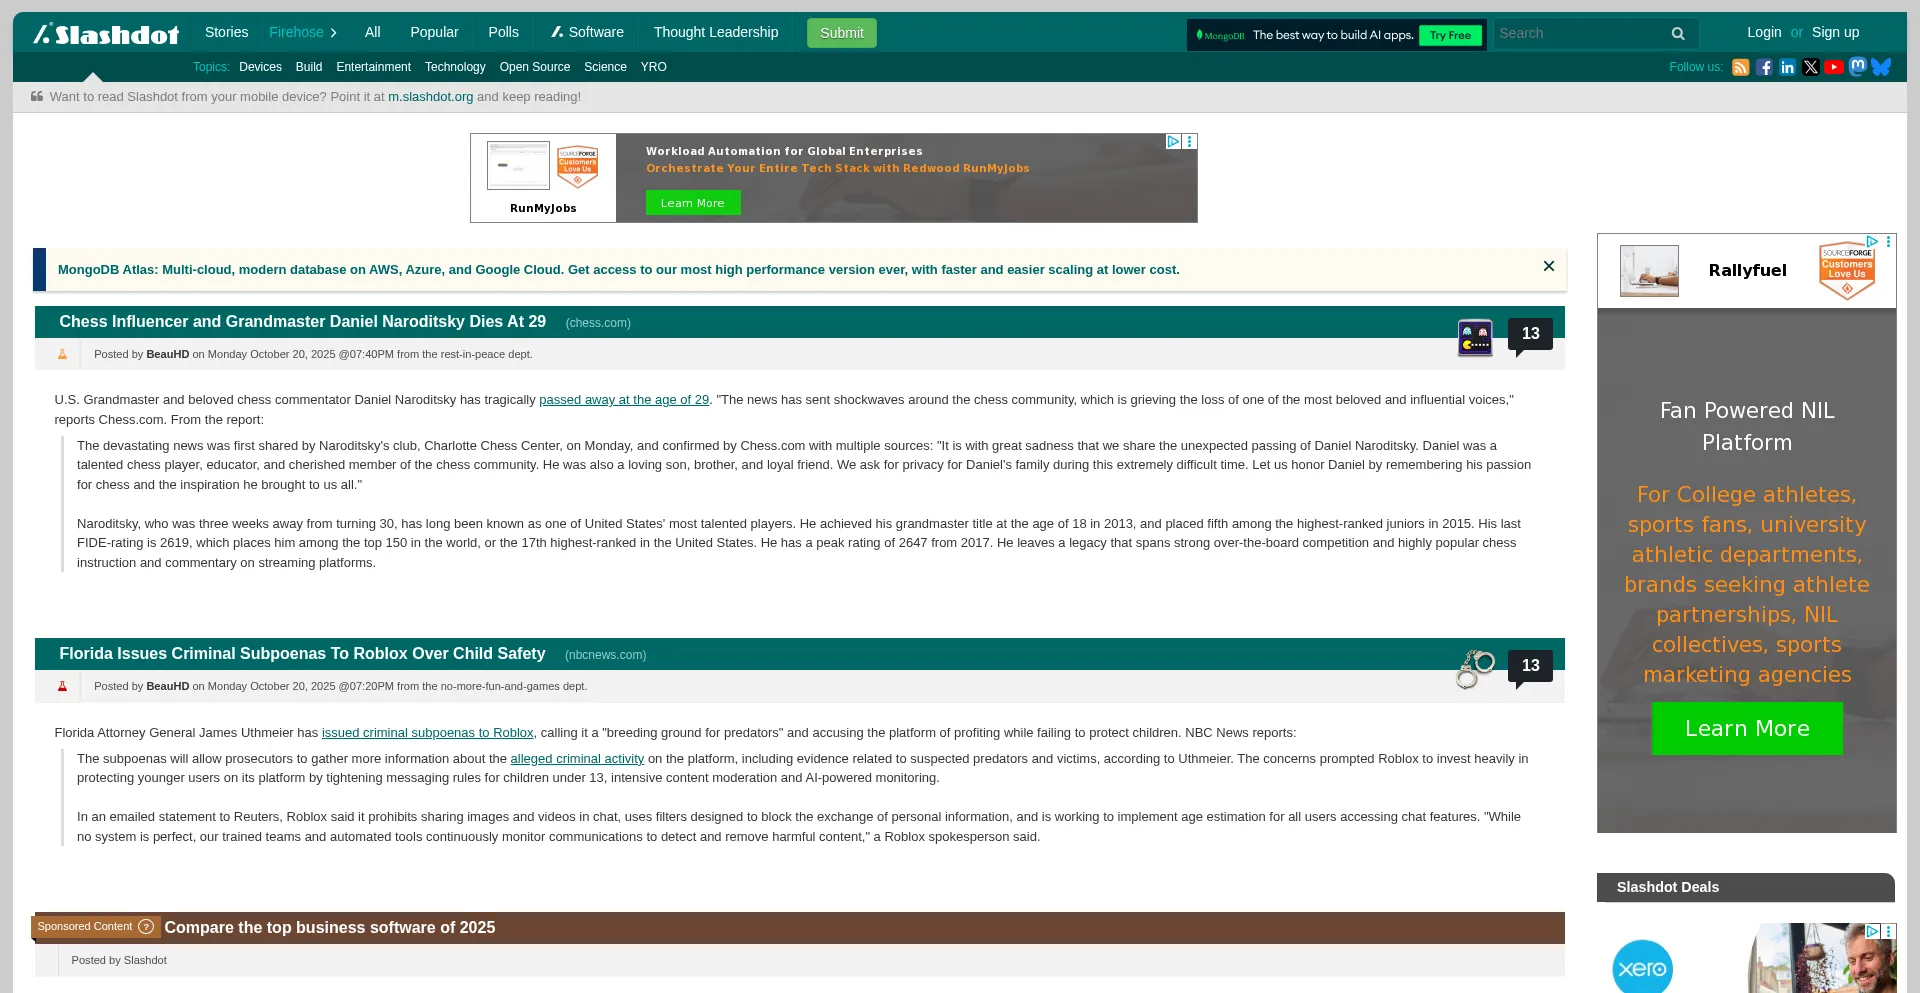
Task: Visit the nbcnews.com source link
Action: coord(605,655)
